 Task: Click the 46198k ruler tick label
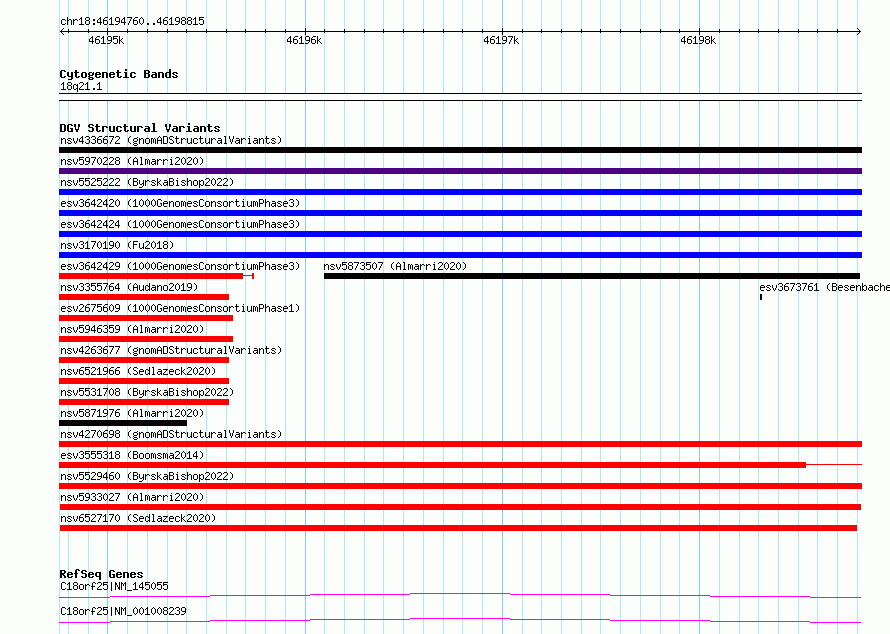click(698, 40)
